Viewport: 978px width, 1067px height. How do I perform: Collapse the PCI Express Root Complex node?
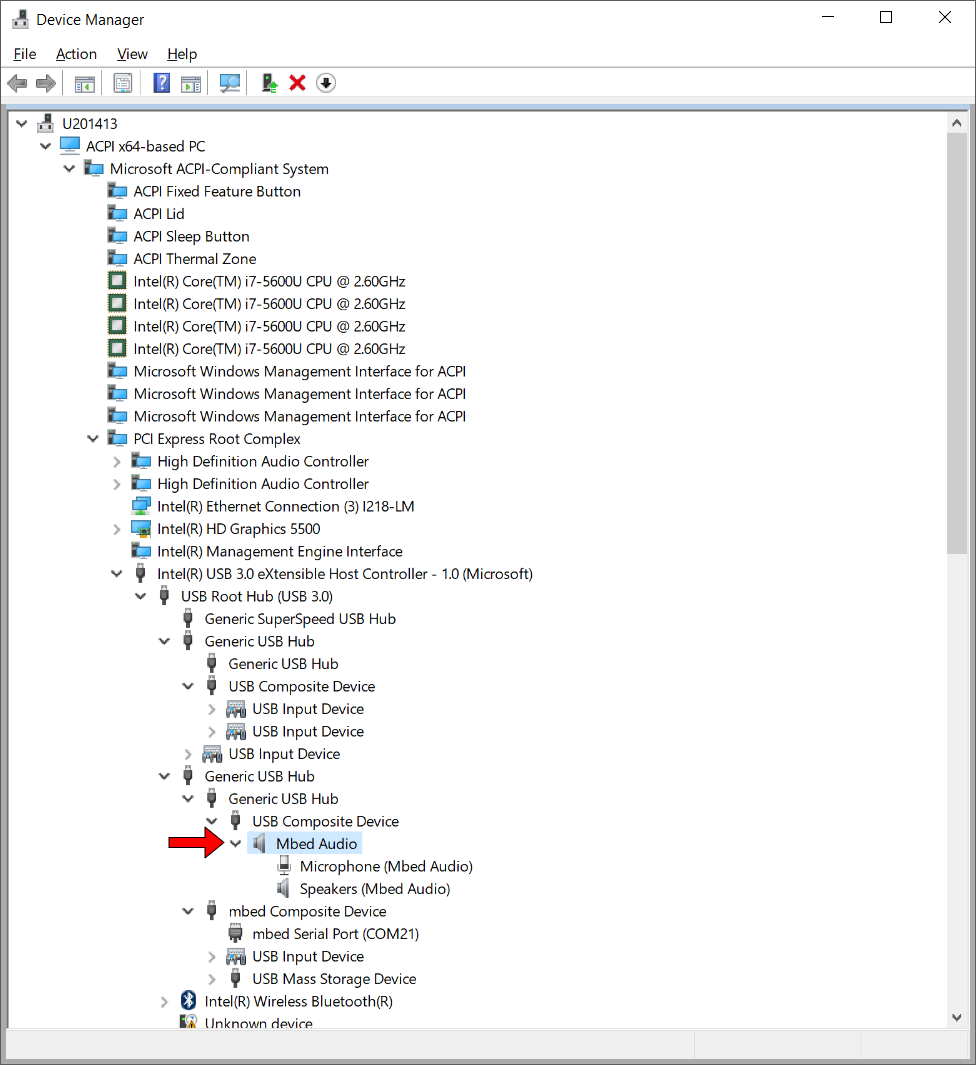pyautogui.click(x=93, y=438)
